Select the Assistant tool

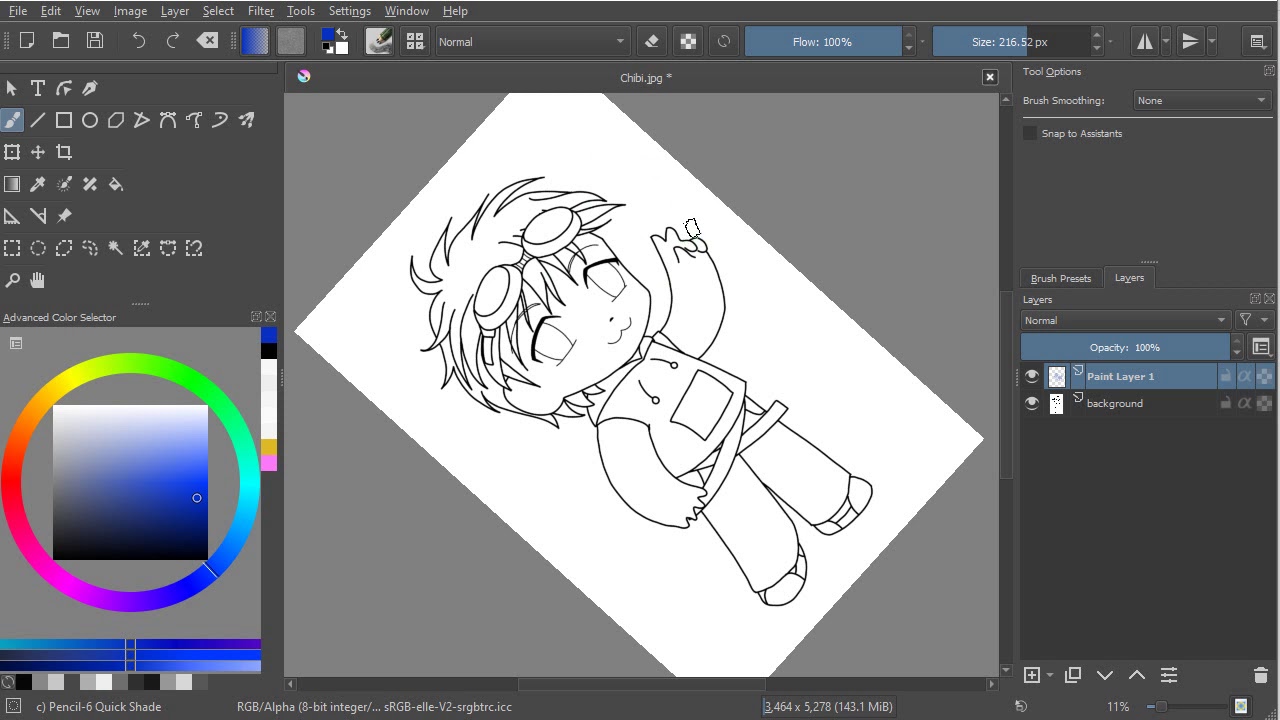coord(12,216)
